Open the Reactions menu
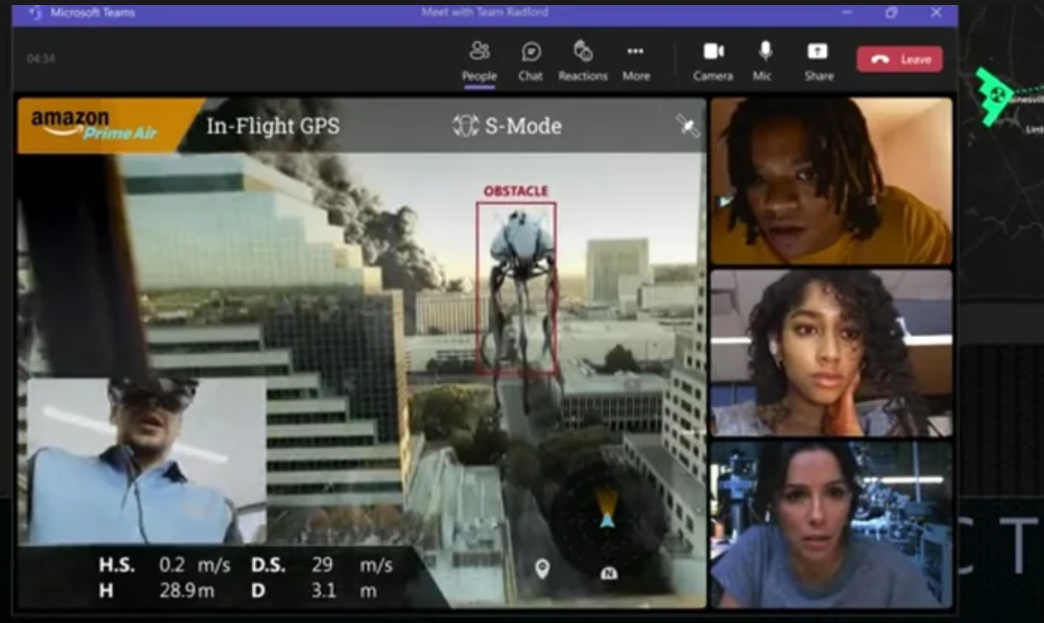Screen dimensions: 1044x623 pyautogui.click(x=583, y=61)
